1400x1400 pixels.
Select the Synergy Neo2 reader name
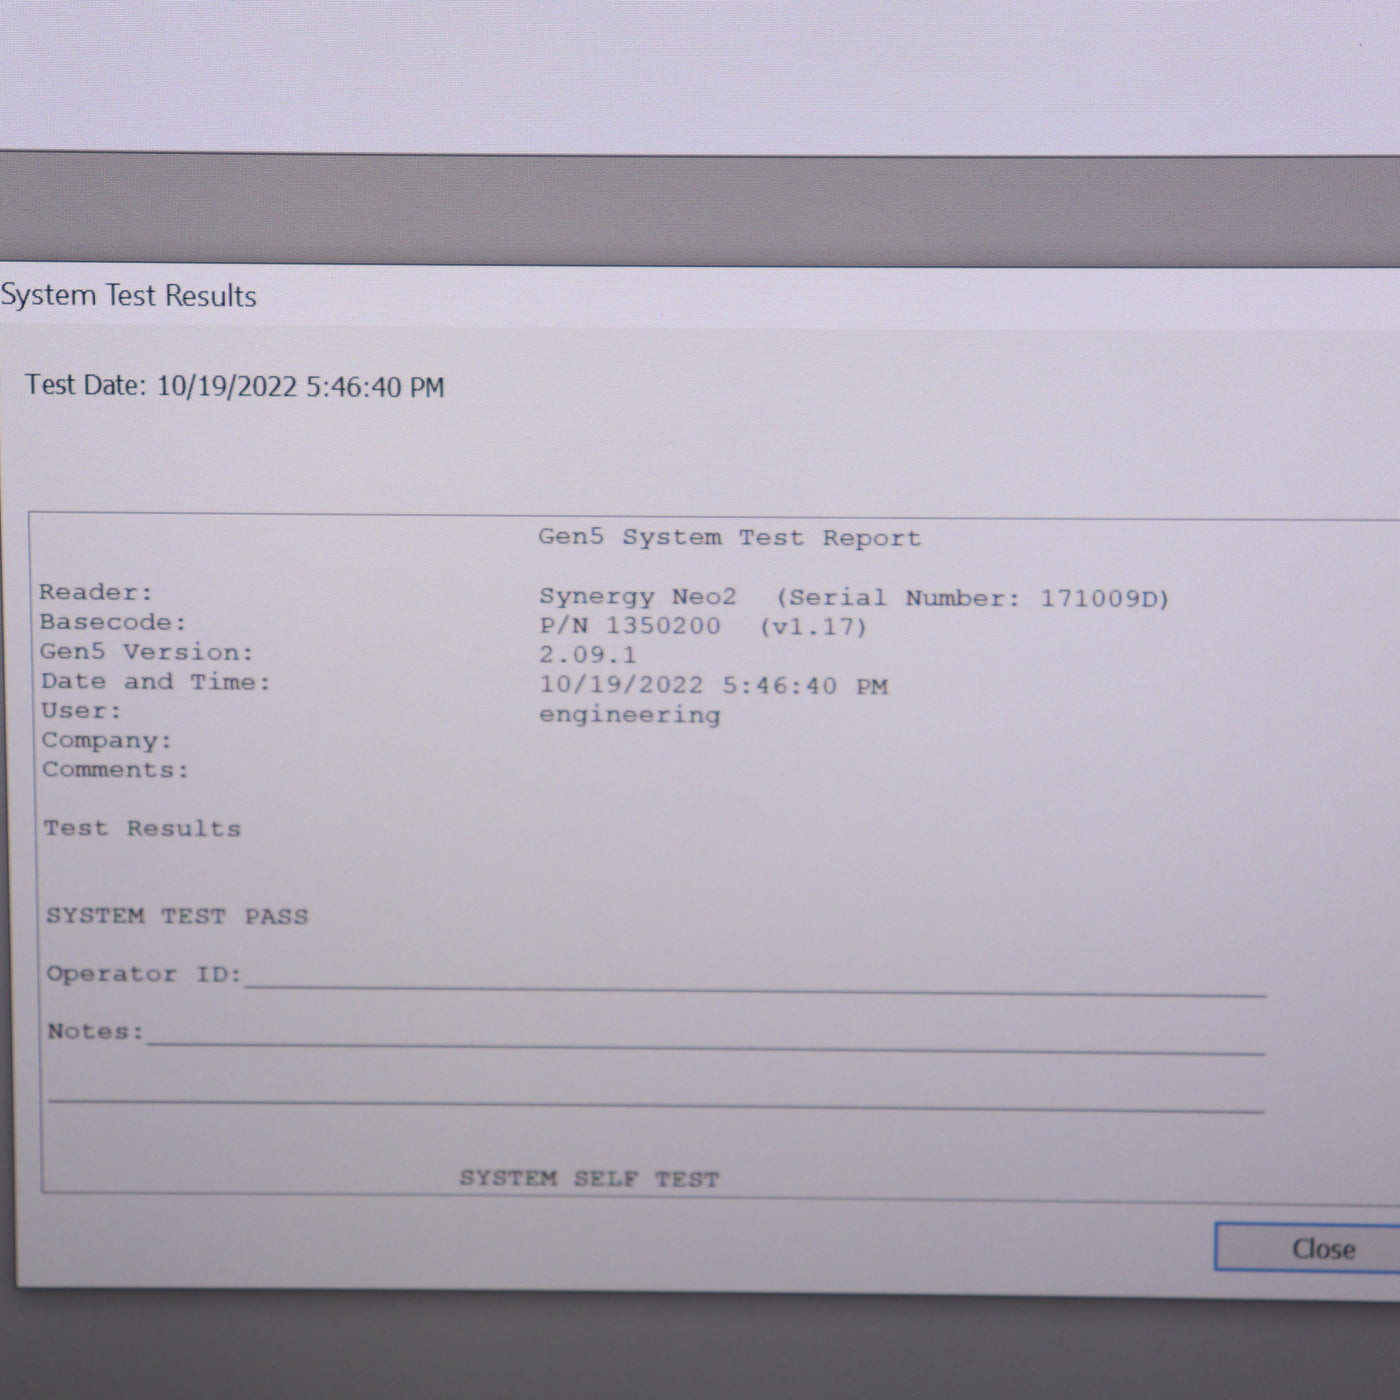pyautogui.click(x=637, y=597)
